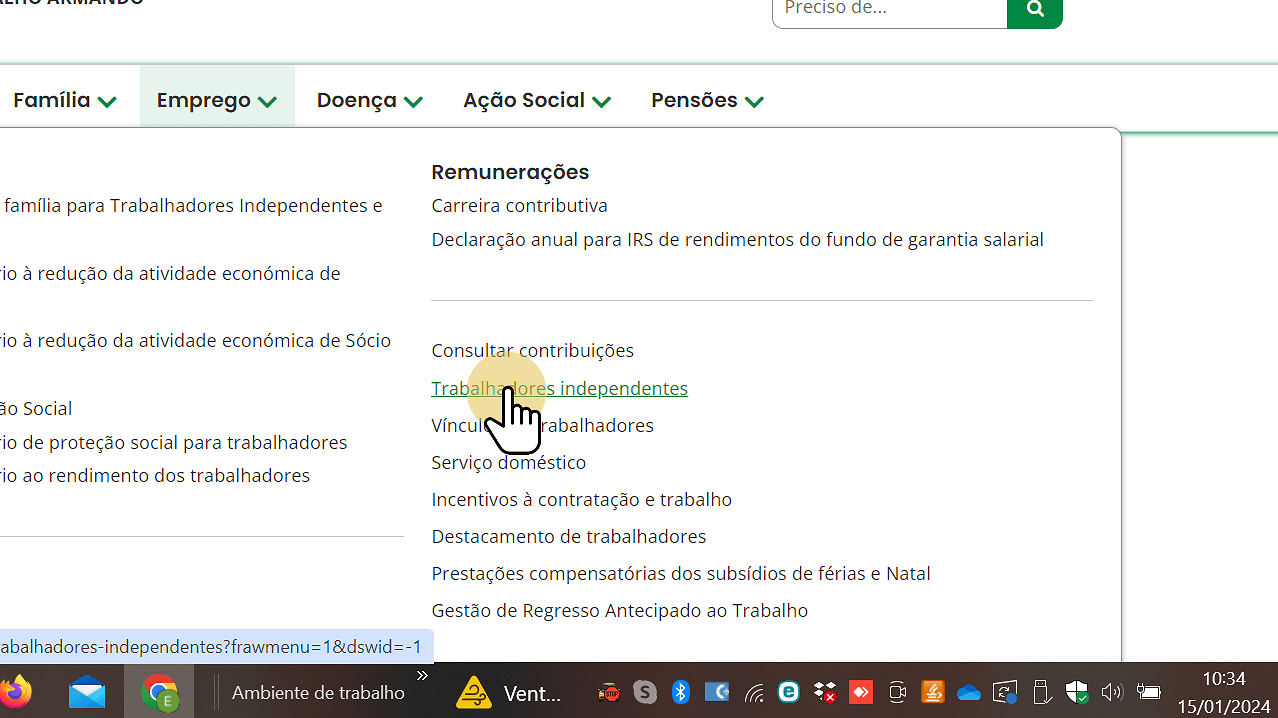
Task: Open Skype from the system tray
Action: click(644, 691)
